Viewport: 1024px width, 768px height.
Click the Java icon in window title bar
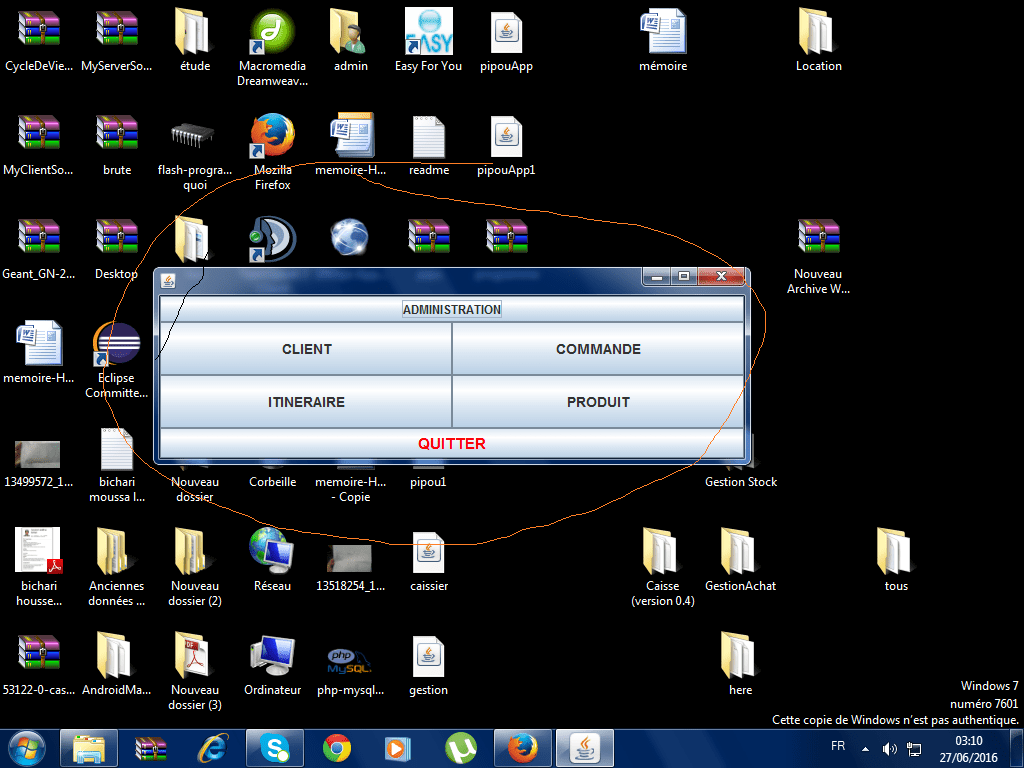click(168, 280)
